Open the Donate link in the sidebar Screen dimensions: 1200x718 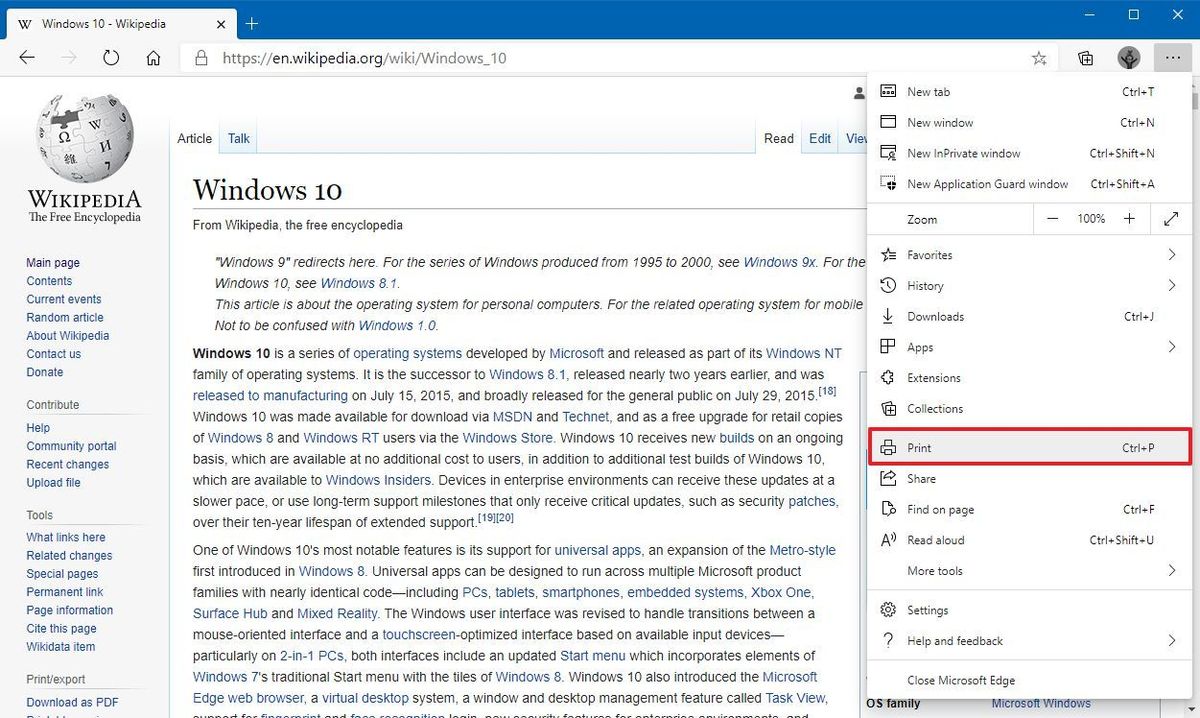pyautogui.click(x=45, y=371)
